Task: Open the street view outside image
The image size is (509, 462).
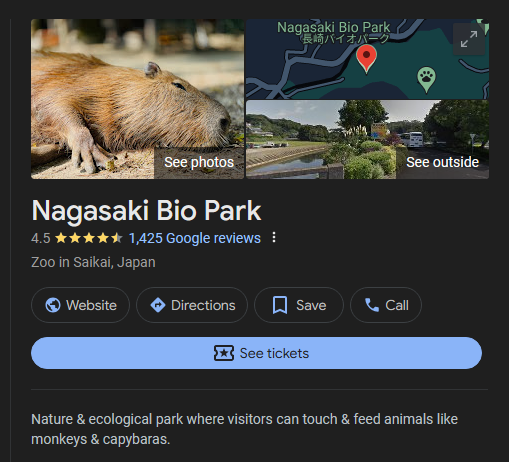Action: click(x=367, y=140)
